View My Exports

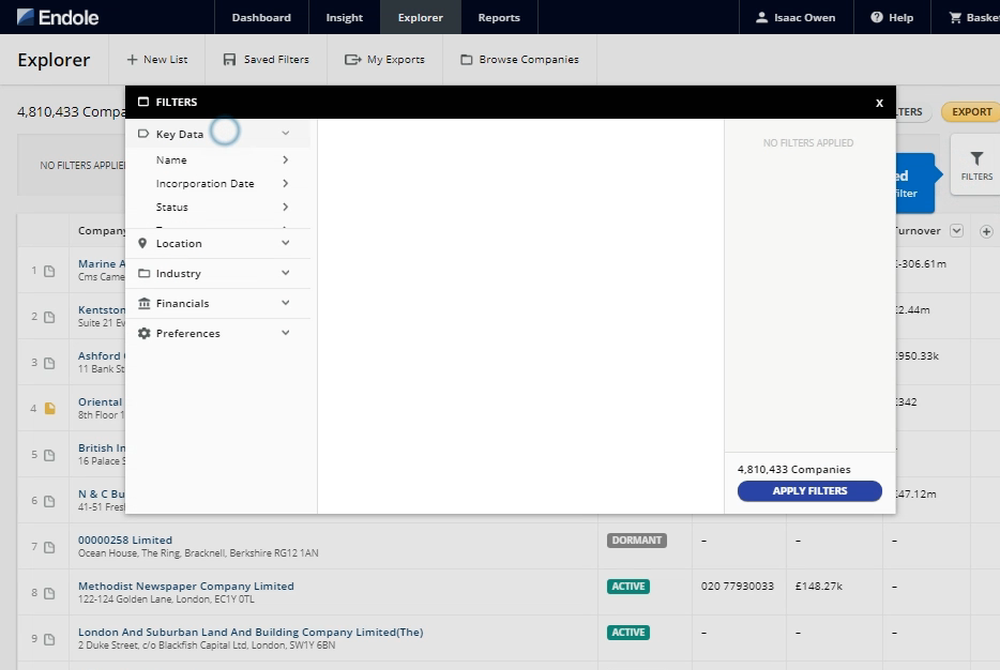(x=385, y=59)
